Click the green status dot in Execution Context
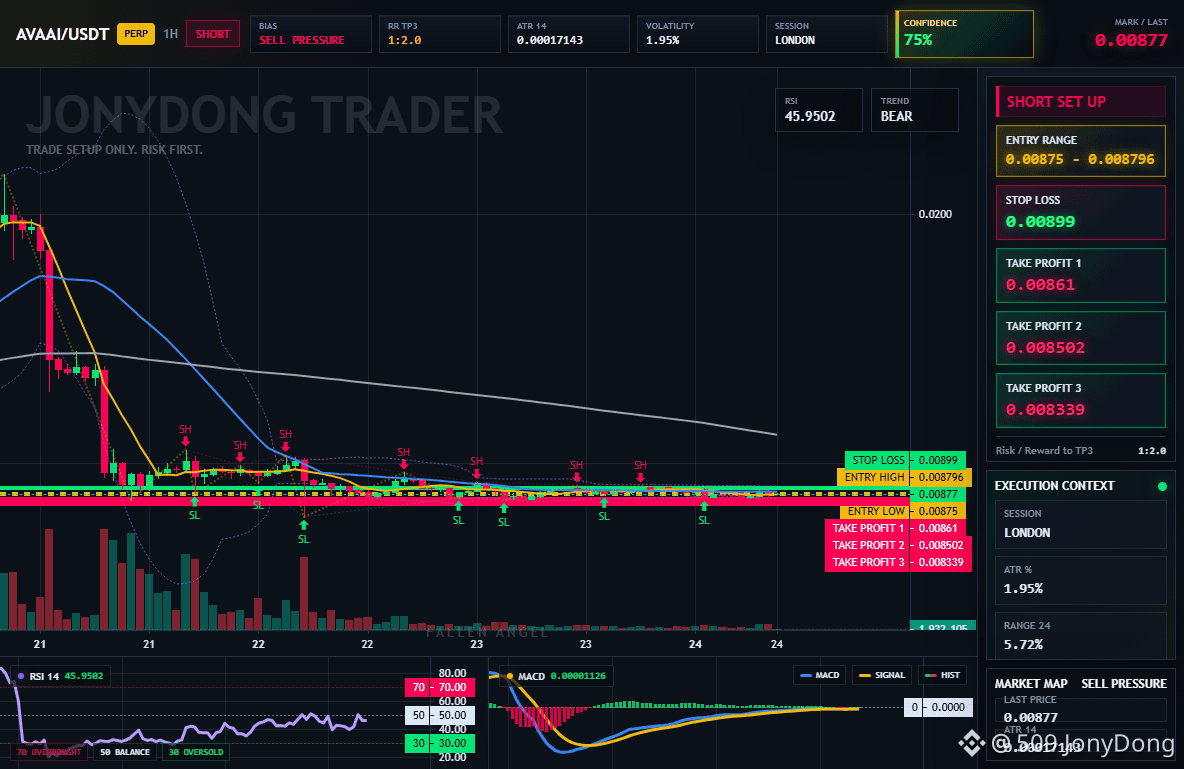 (1162, 486)
